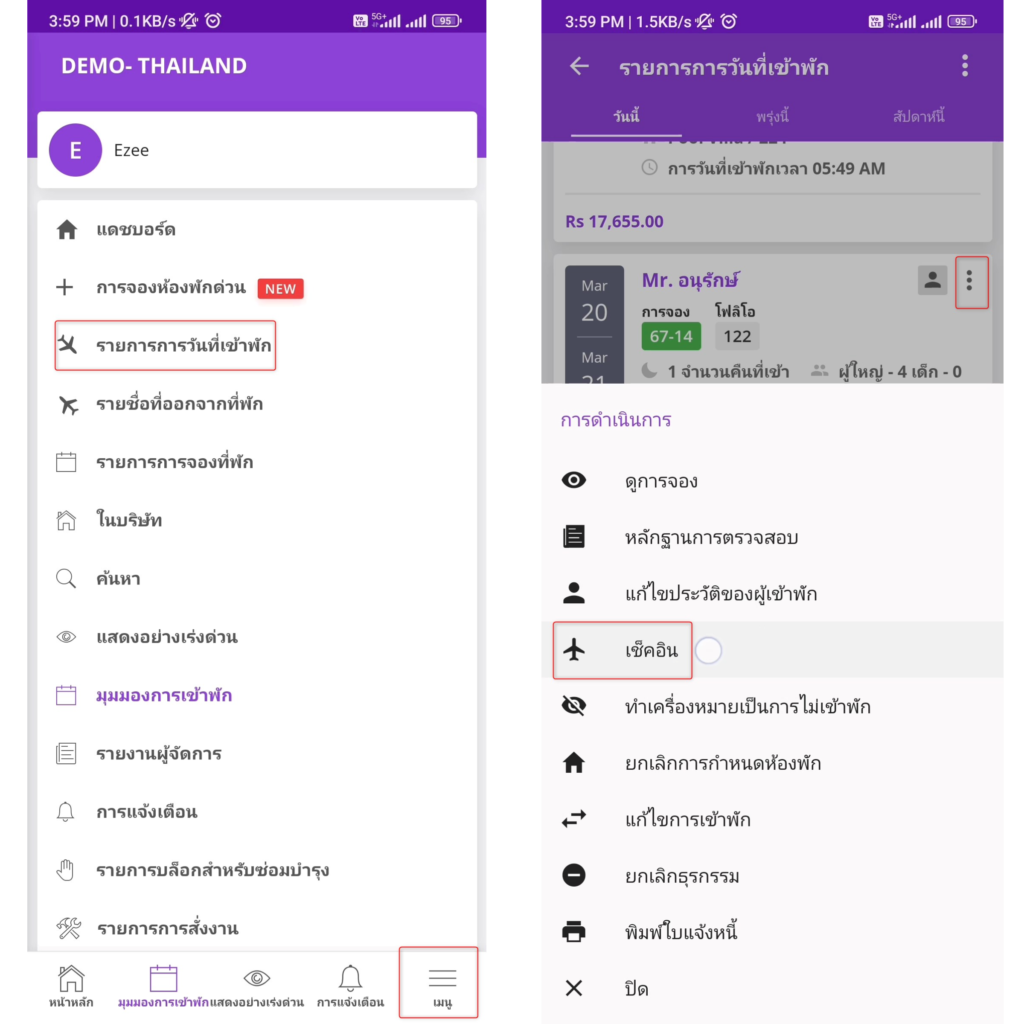Open การแจ้งเตือน bell in side menu

(x=65, y=812)
